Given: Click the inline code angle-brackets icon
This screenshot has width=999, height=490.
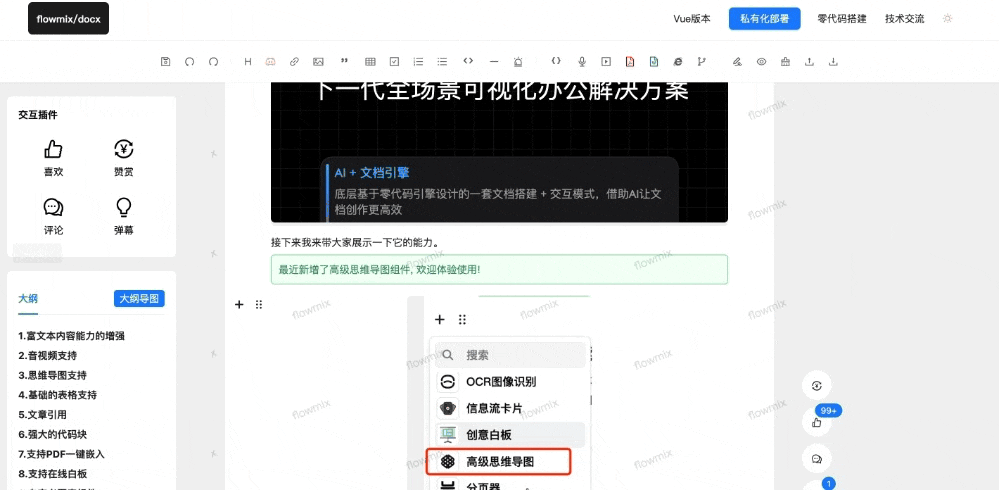Looking at the screenshot, I should pyautogui.click(x=468, y=61).
